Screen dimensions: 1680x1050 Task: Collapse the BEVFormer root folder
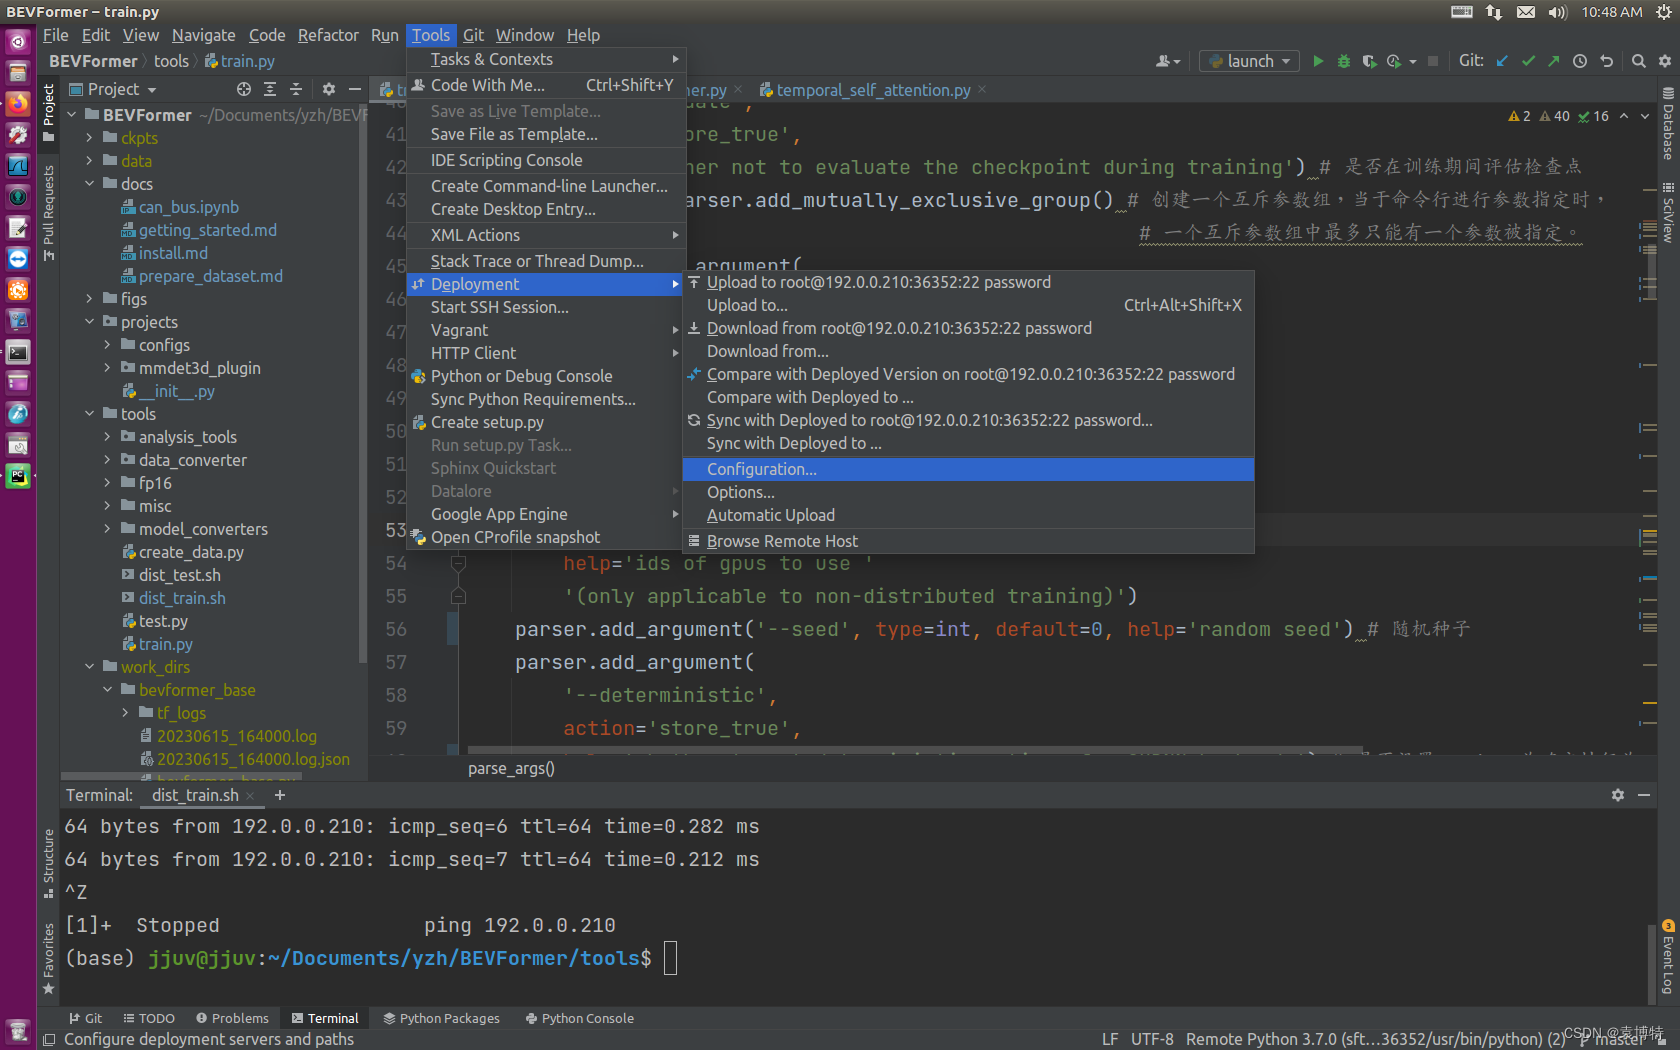point(72,115)
